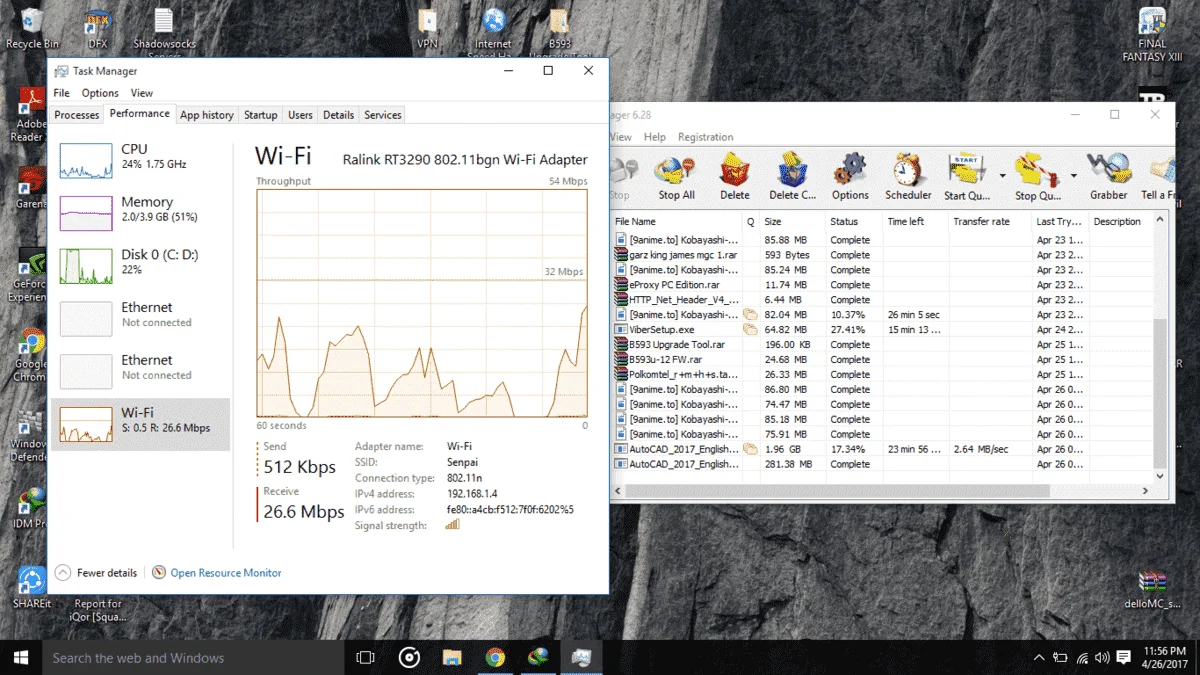Click the Delete toolbar icon in download manager
1200x675 pixels.
point(735,177)
